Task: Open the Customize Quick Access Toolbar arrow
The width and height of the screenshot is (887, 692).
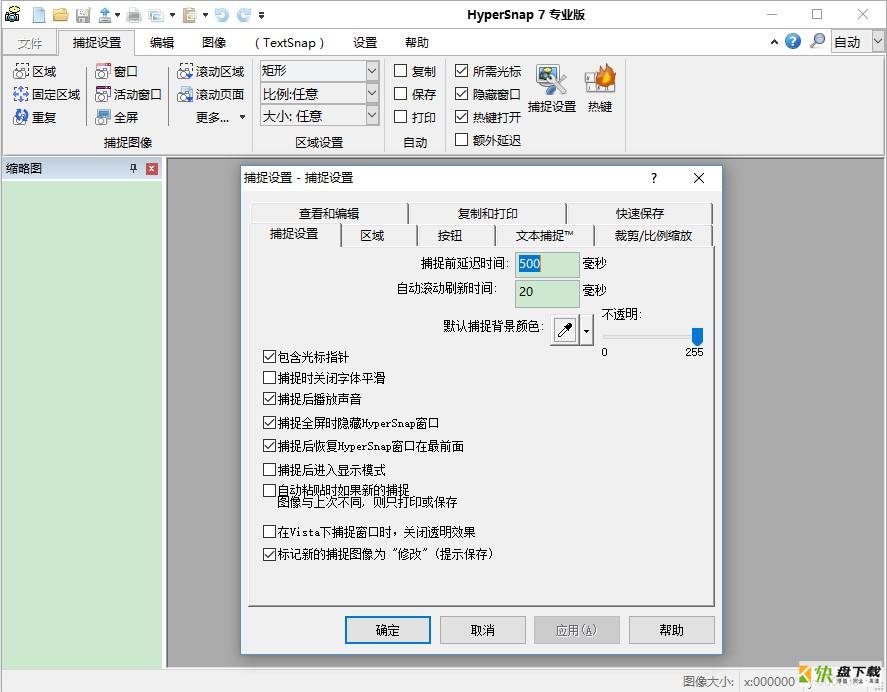Action: point(261,15)
